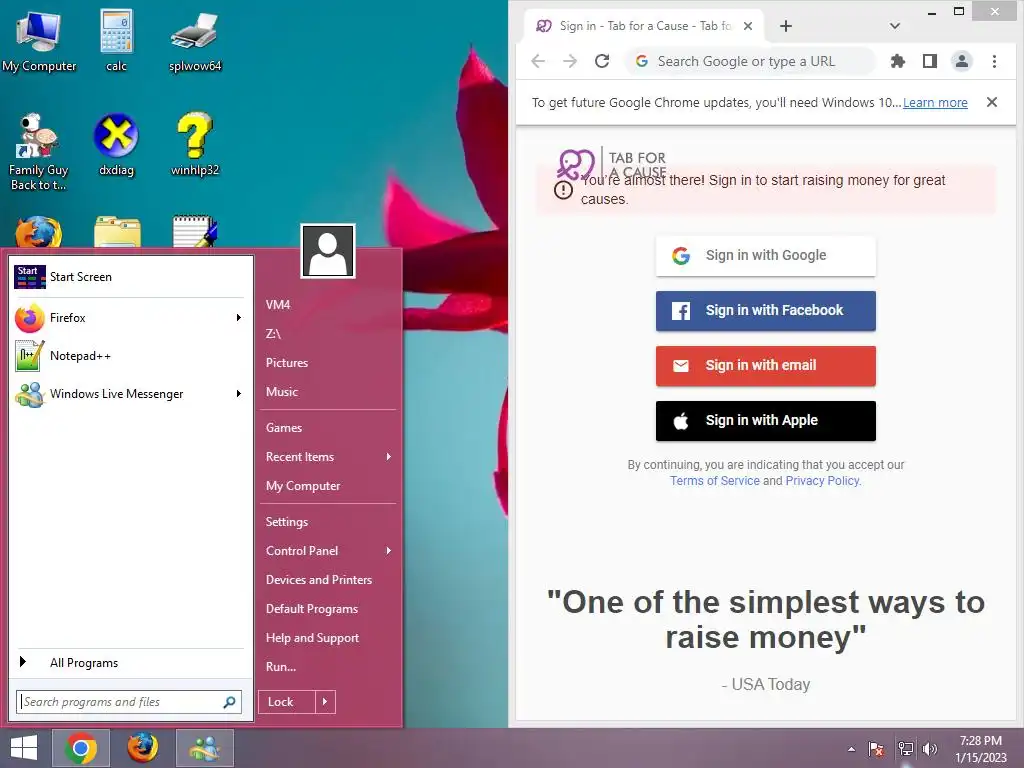Open Help and Support
Screen dimensions: 1024x768
point(312,638)
